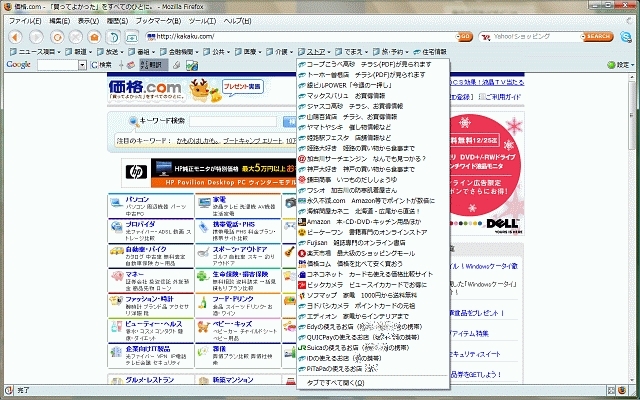Image resolution: width=640 pixels, height=400 pixels.
Task: Open the 表示(V) menu
Action: (88, 21)
